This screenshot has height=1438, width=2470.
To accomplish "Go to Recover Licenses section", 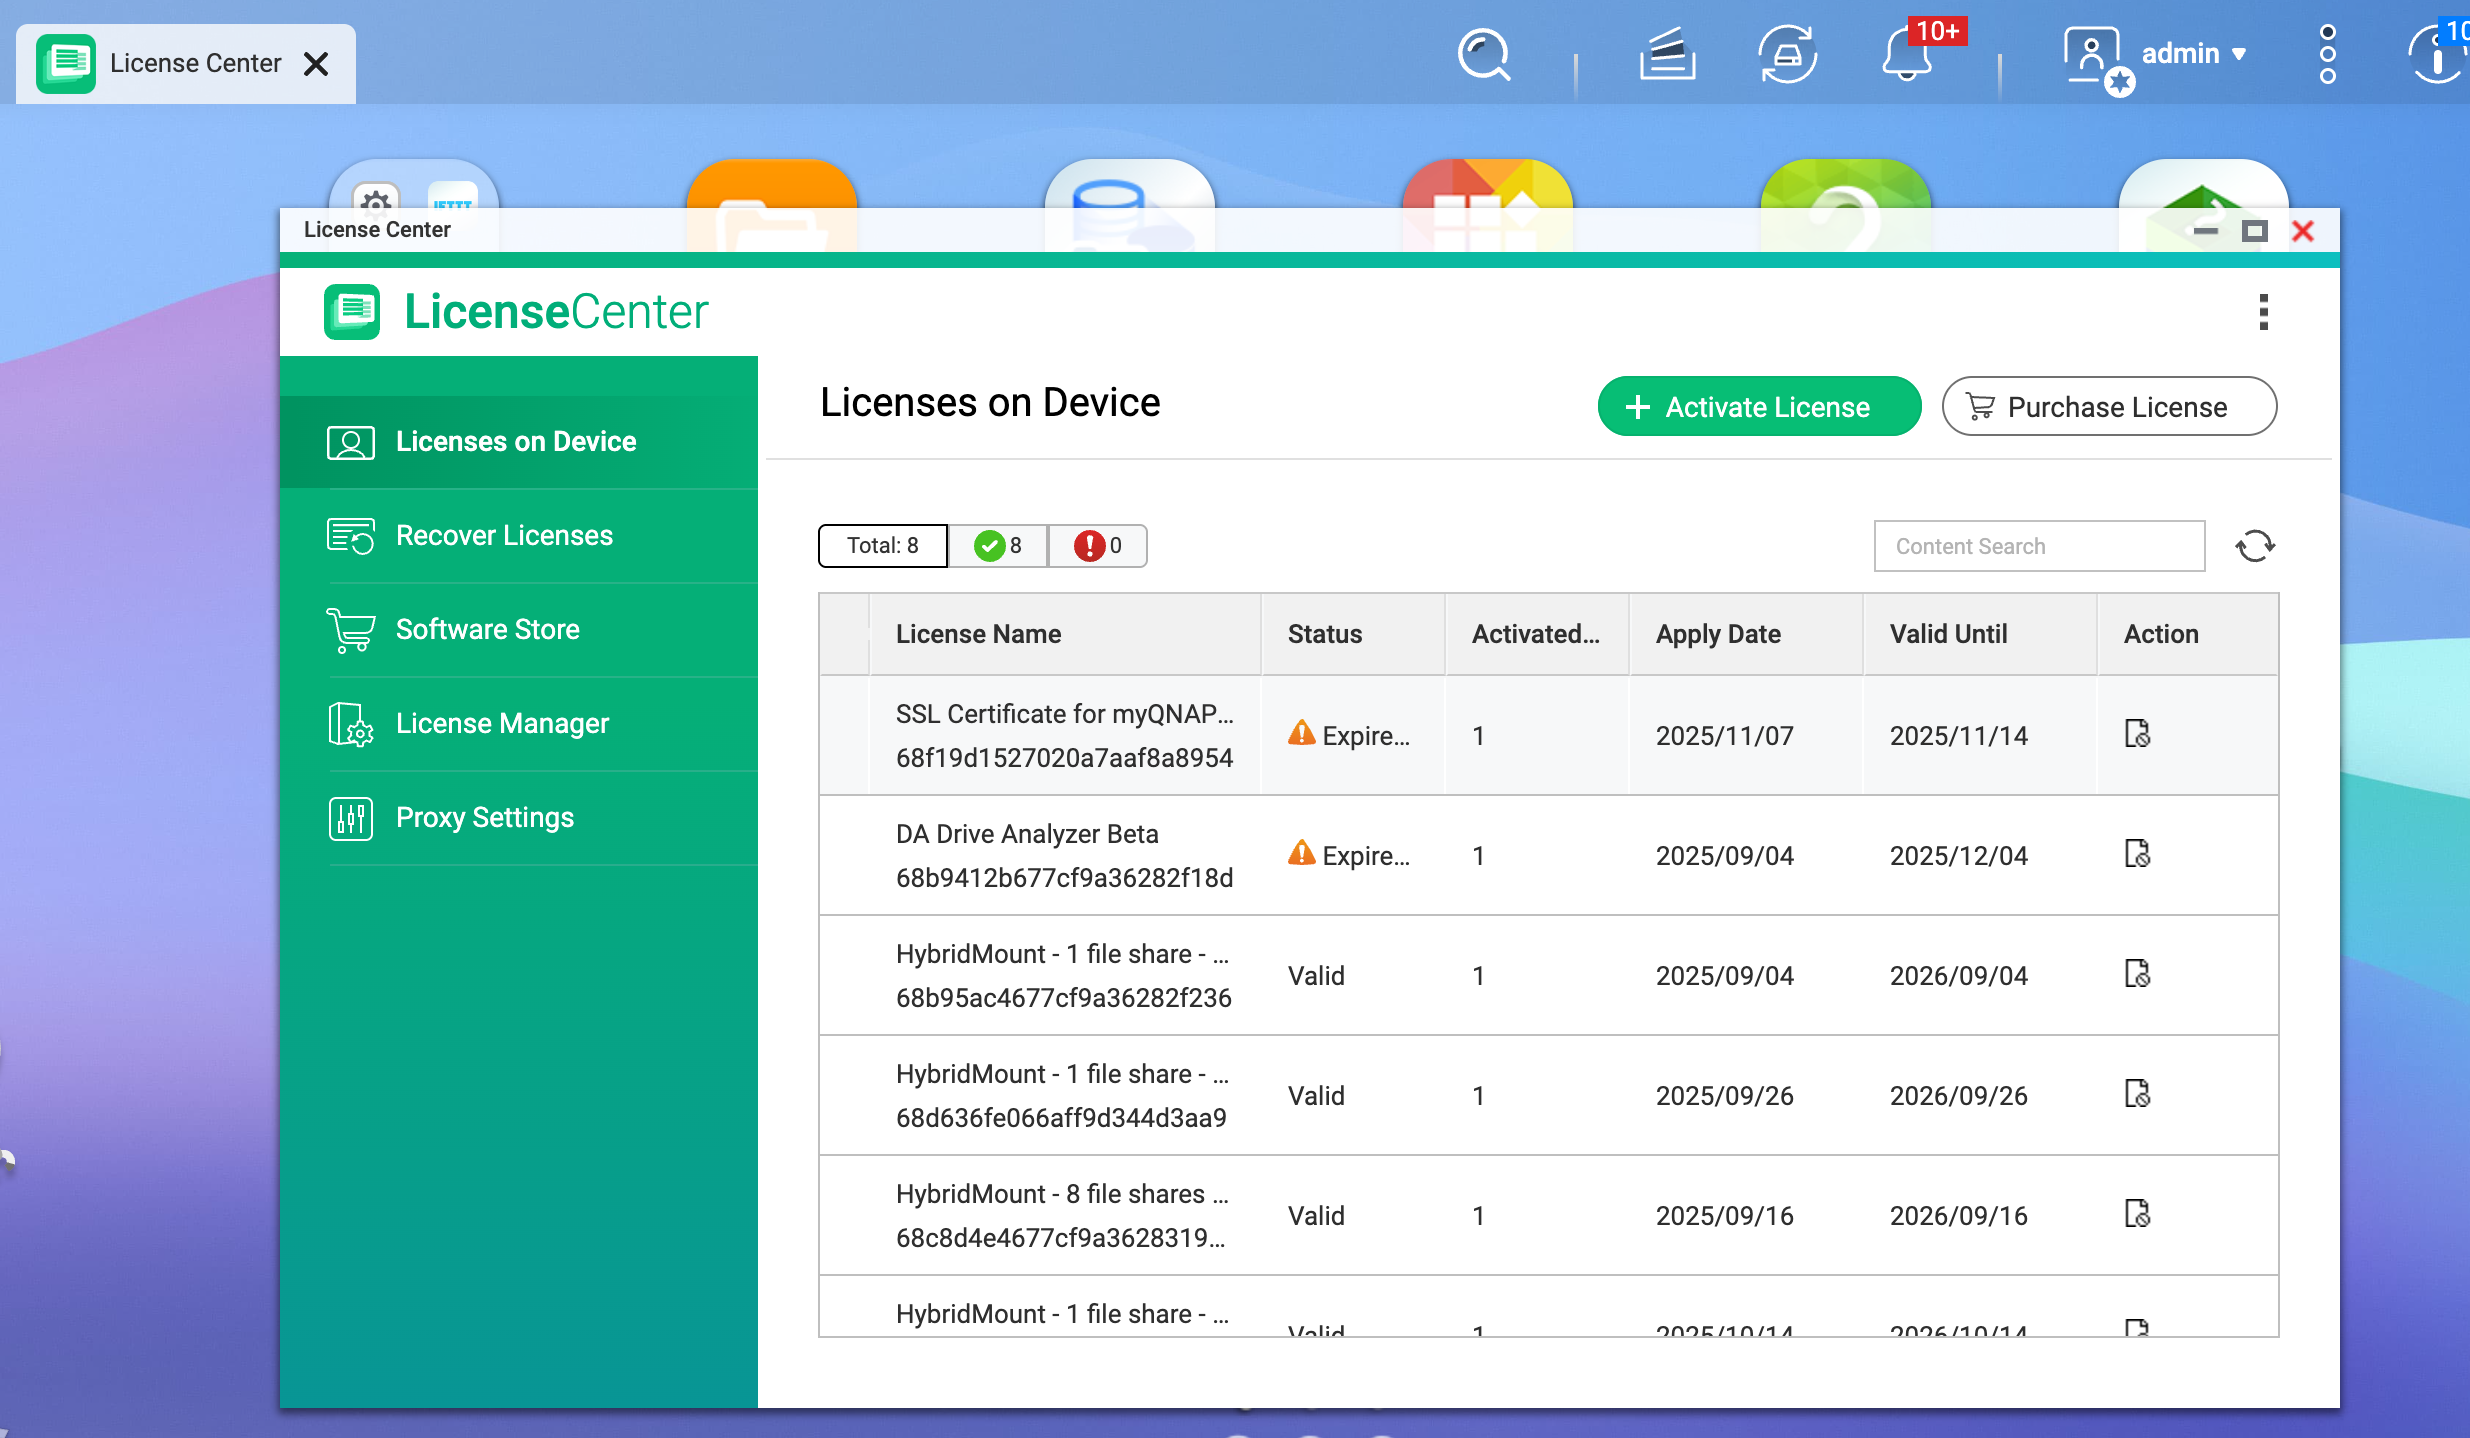I will pos(504,536).
